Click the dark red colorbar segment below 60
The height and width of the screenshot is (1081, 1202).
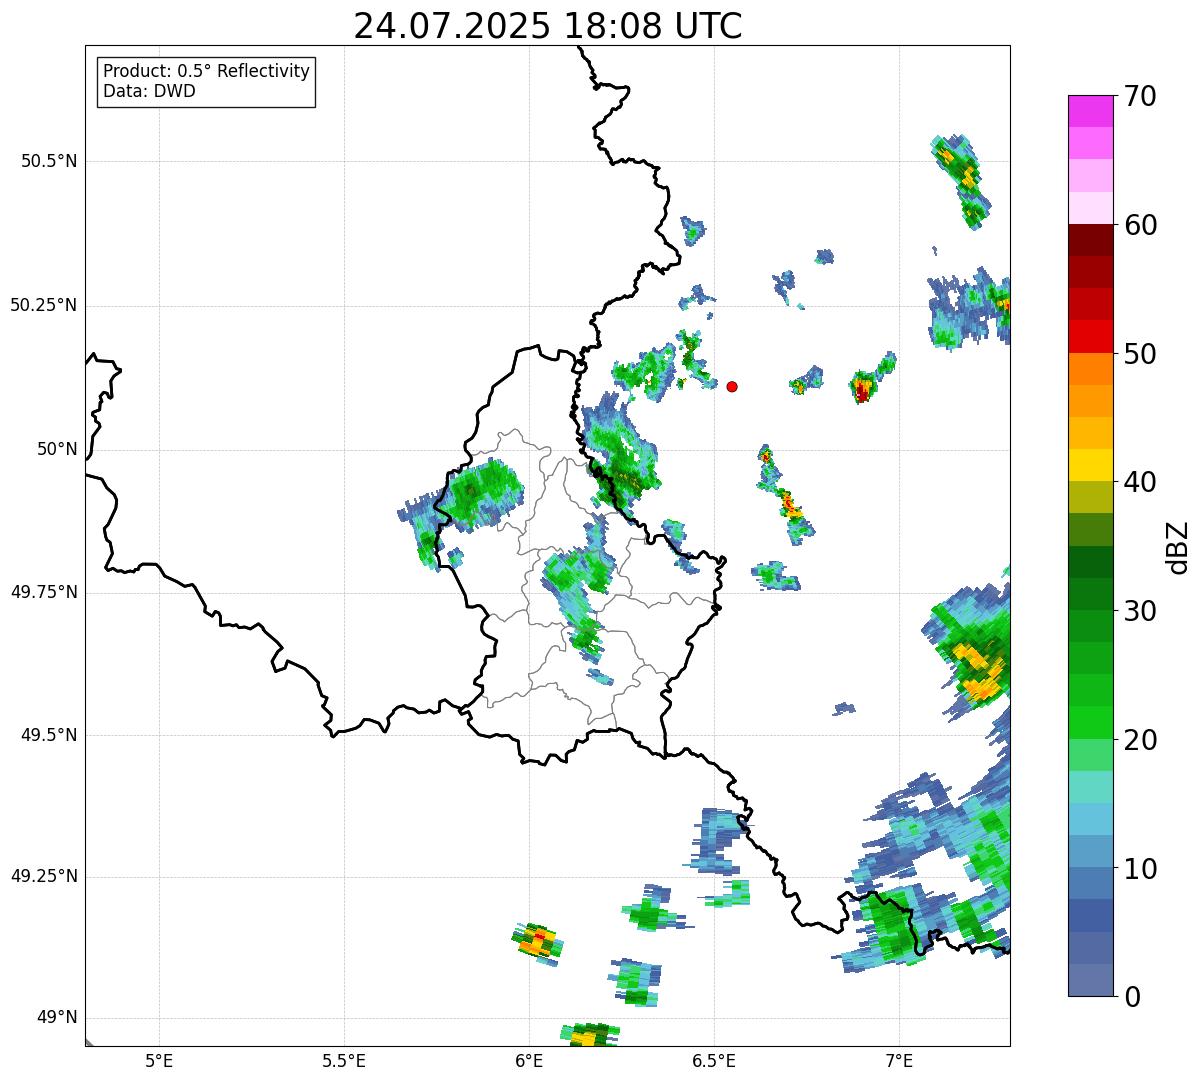pyautogui.click(x=1091, y=240)
